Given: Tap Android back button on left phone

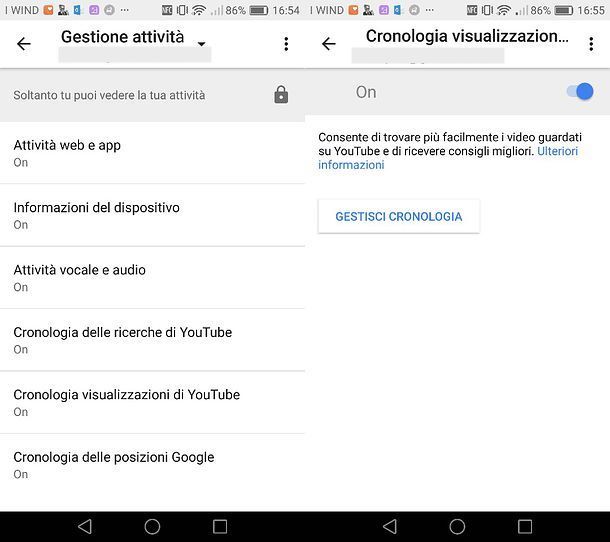Looking at the screenshot, I should pyautogui.click(x=84, y=526).
